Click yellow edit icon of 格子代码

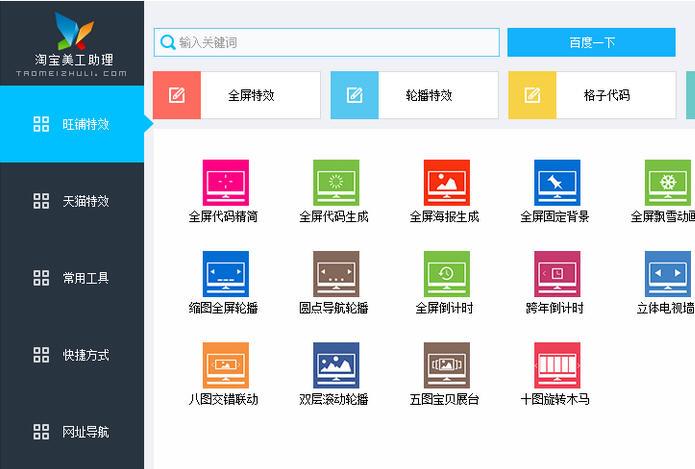[532, 95]
